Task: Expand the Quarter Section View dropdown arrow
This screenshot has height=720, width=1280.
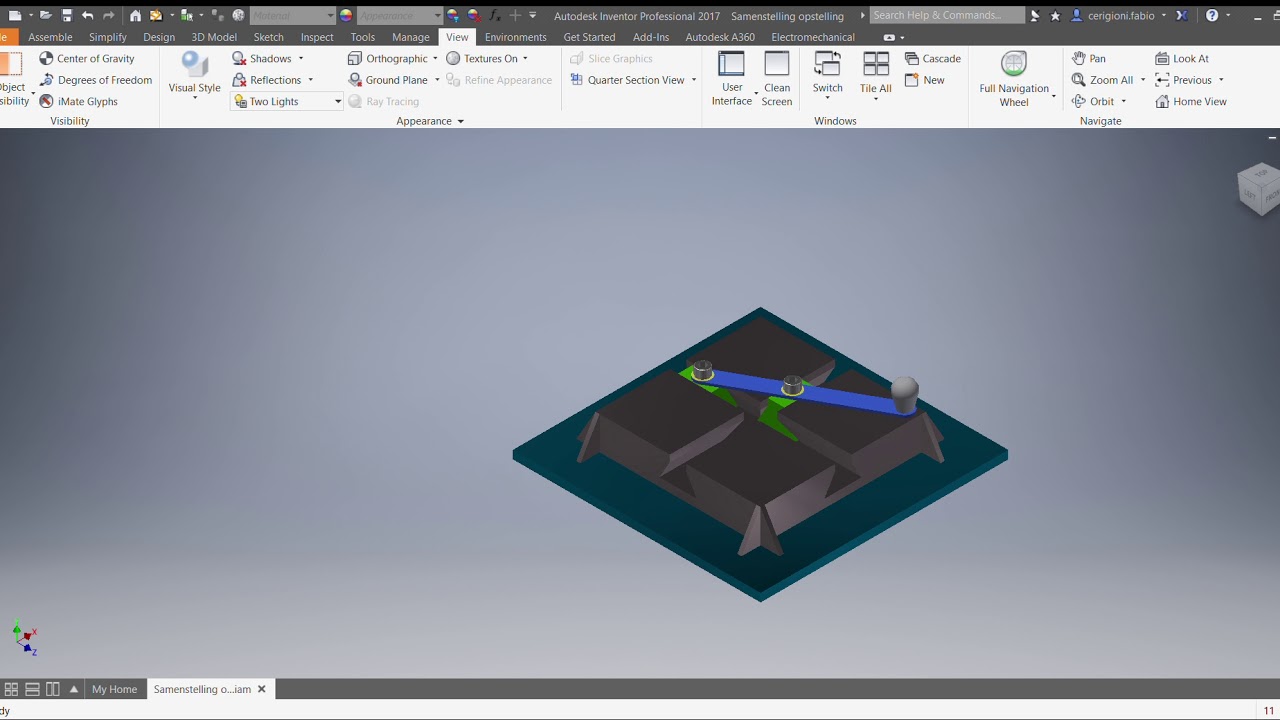Action: 694,80
